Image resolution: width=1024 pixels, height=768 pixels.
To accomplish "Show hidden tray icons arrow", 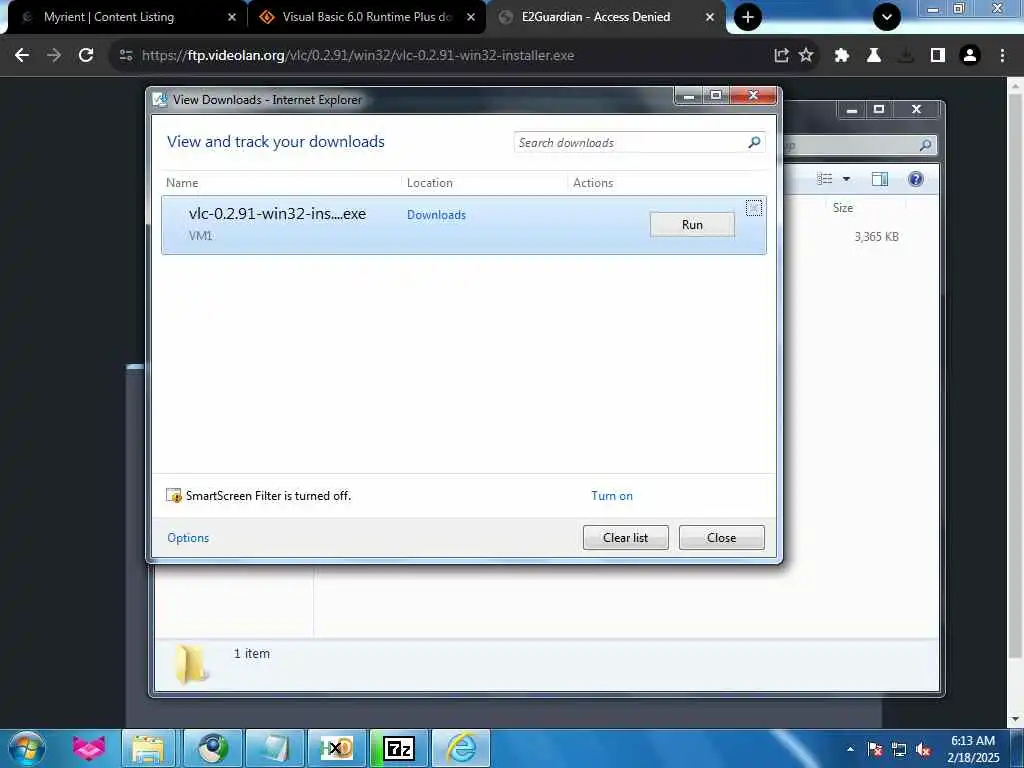I will [x=850, y=749].
